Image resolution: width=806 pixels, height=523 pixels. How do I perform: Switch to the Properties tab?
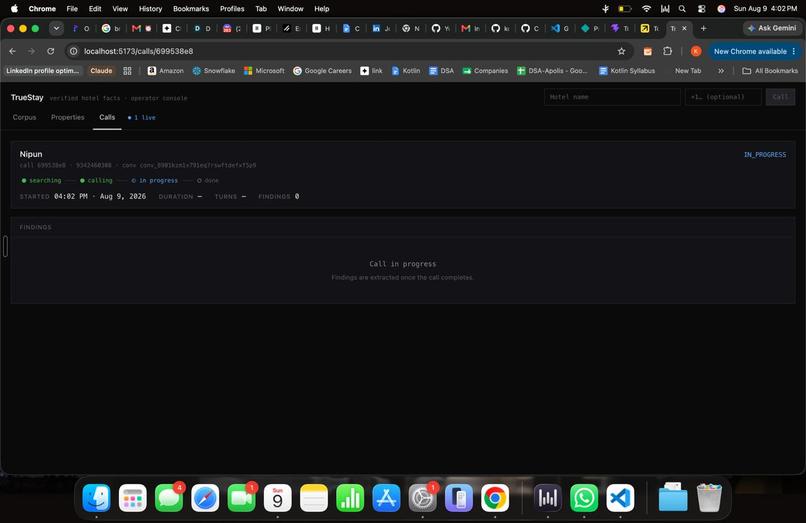tap(67, 117)
